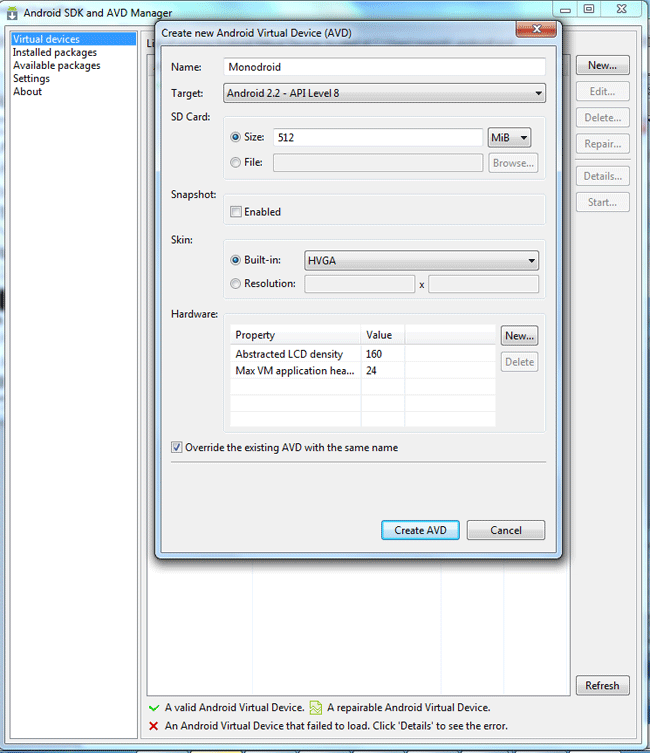Open About in the sidebar

coord(27,91)
